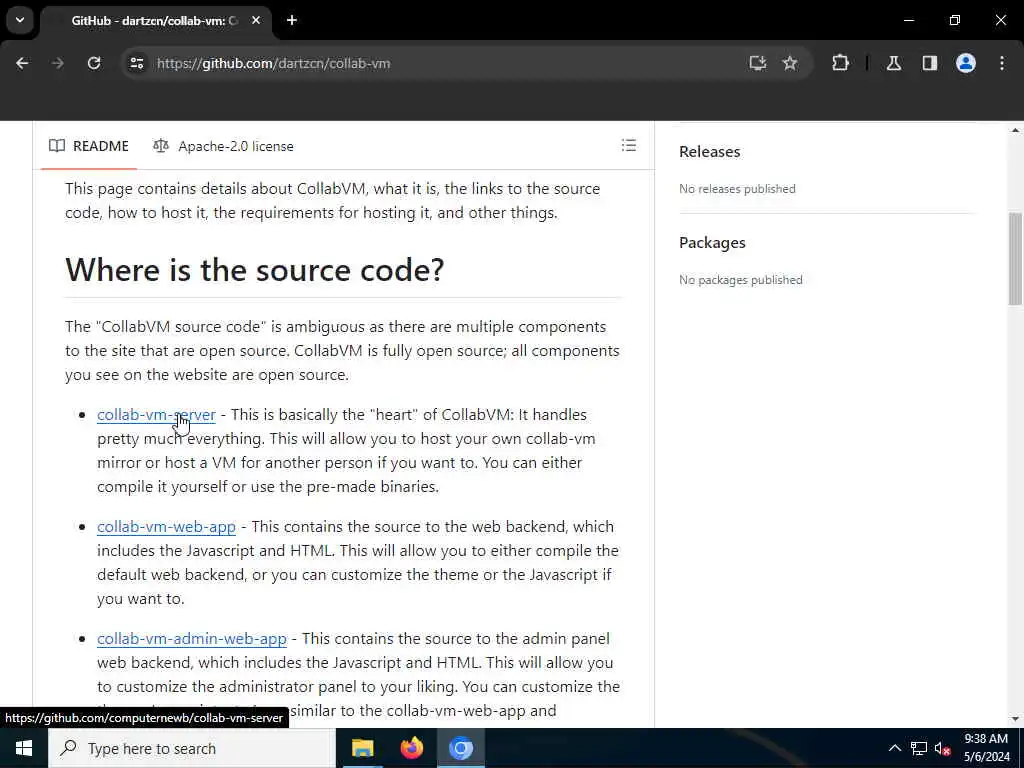This screenshot has width=1024, height=768.
Task: Open File Explorer from the taskbar
Action: click(x=362, y=748)
